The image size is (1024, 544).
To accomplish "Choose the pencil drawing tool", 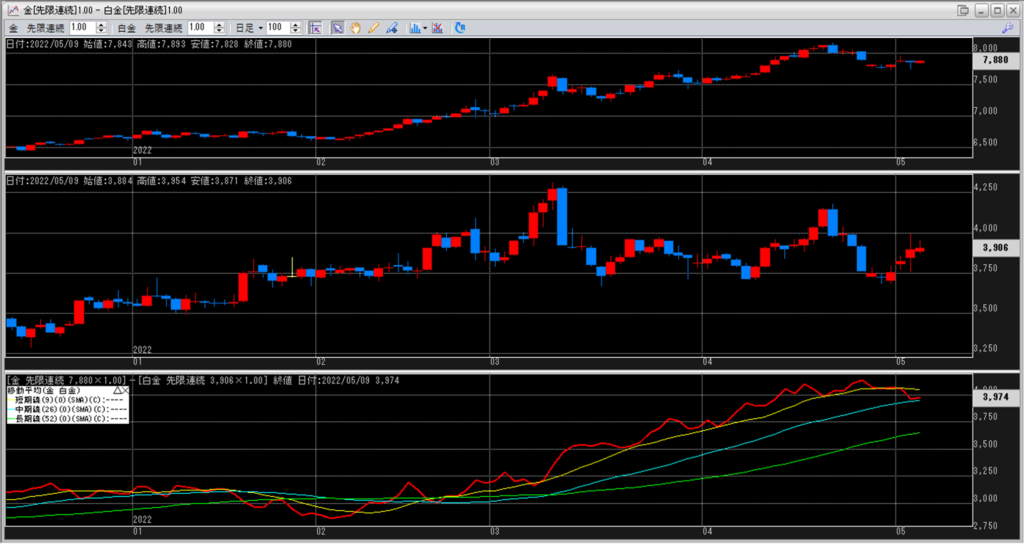I will (373, 27).
